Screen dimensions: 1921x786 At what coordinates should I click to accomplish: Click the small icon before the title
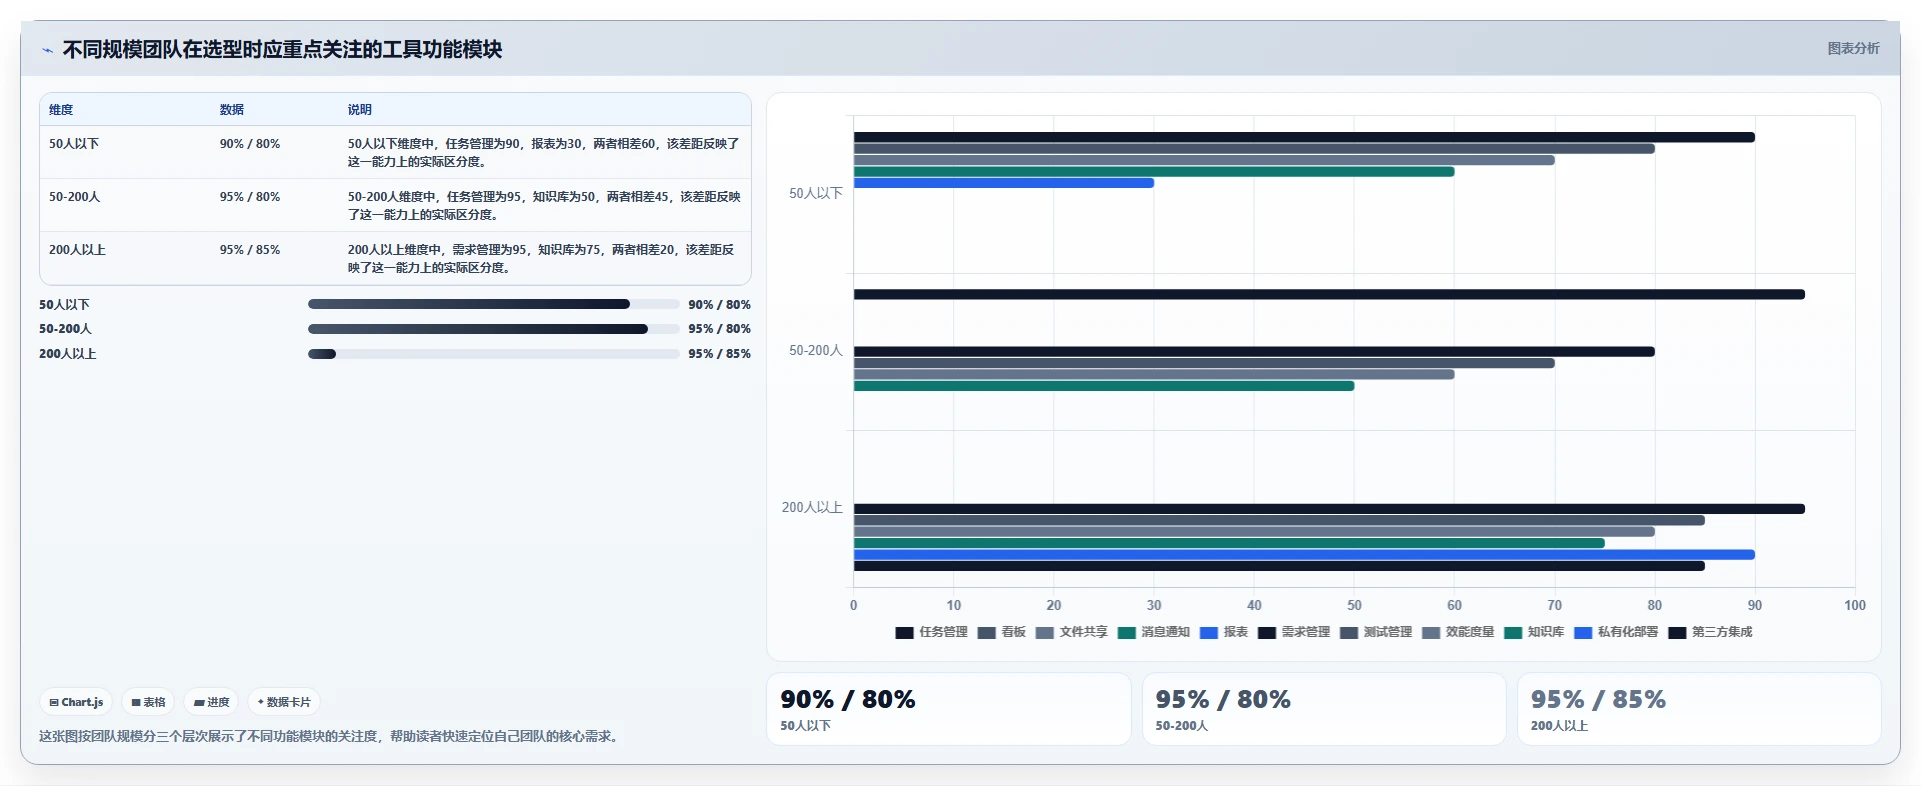click(x=47, y=50)
